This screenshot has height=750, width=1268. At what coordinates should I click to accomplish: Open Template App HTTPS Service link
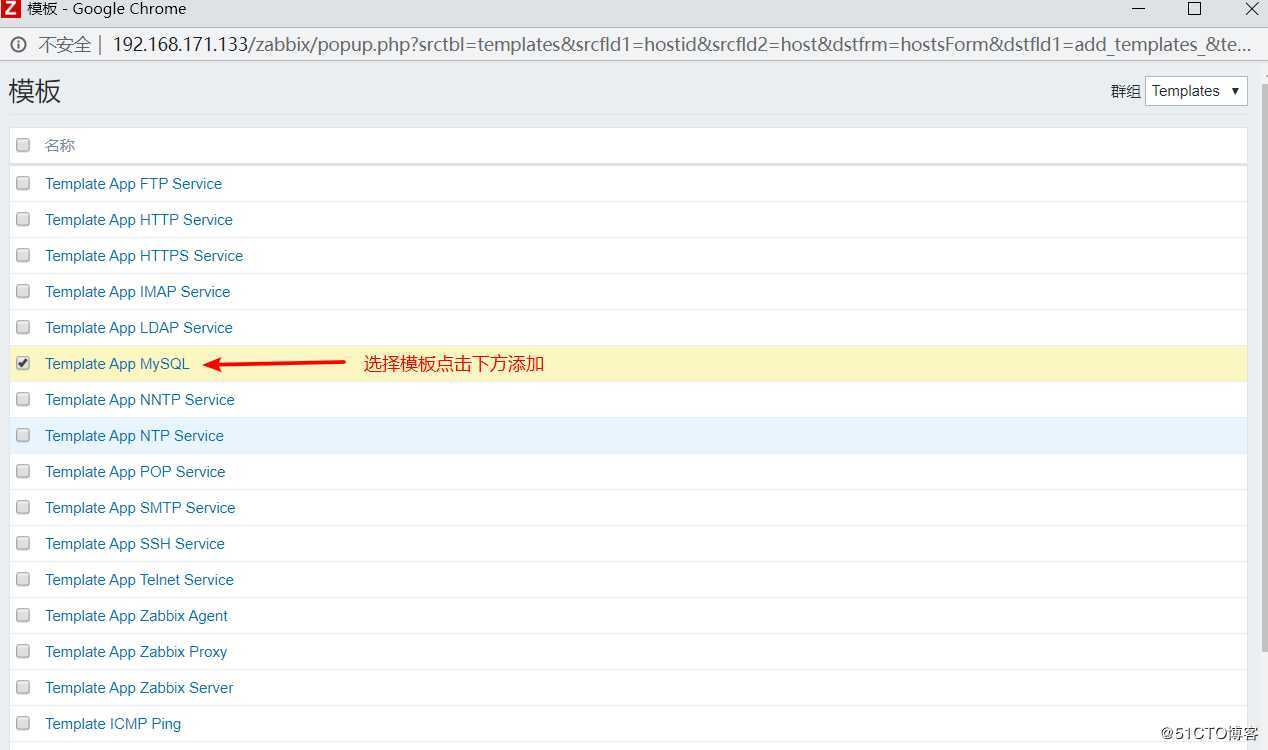[x=144, y=256]
